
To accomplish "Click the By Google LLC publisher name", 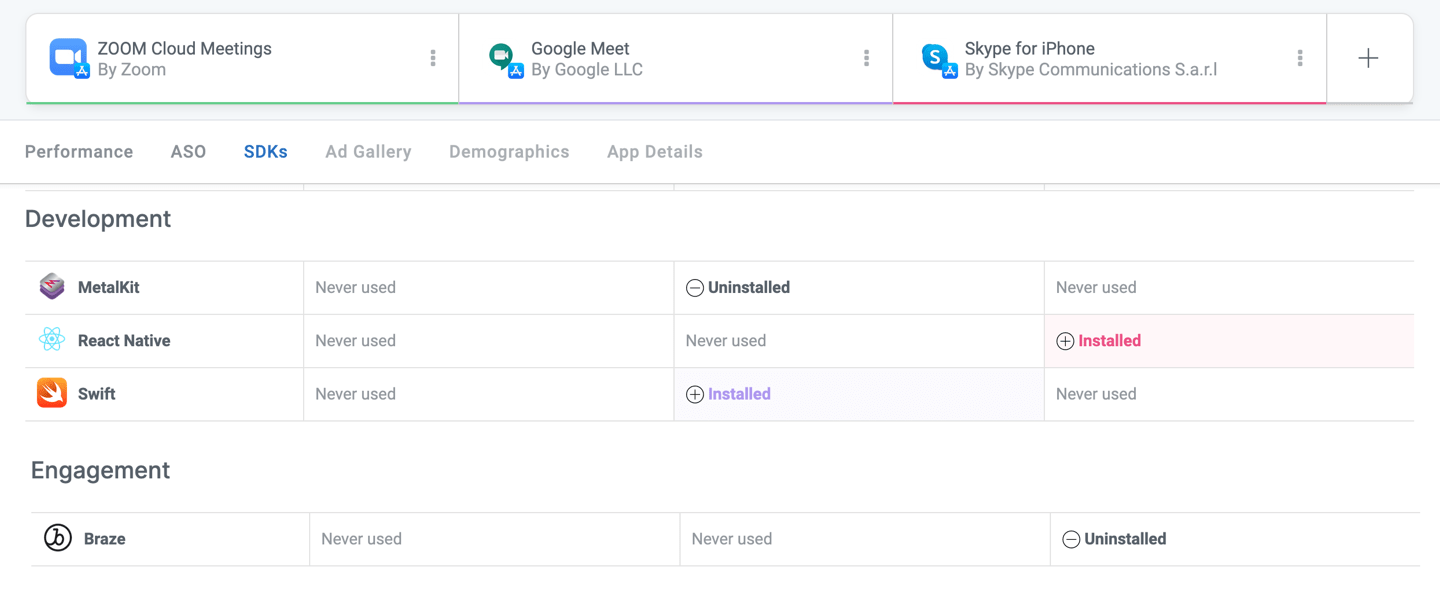I will coord(587,70).
